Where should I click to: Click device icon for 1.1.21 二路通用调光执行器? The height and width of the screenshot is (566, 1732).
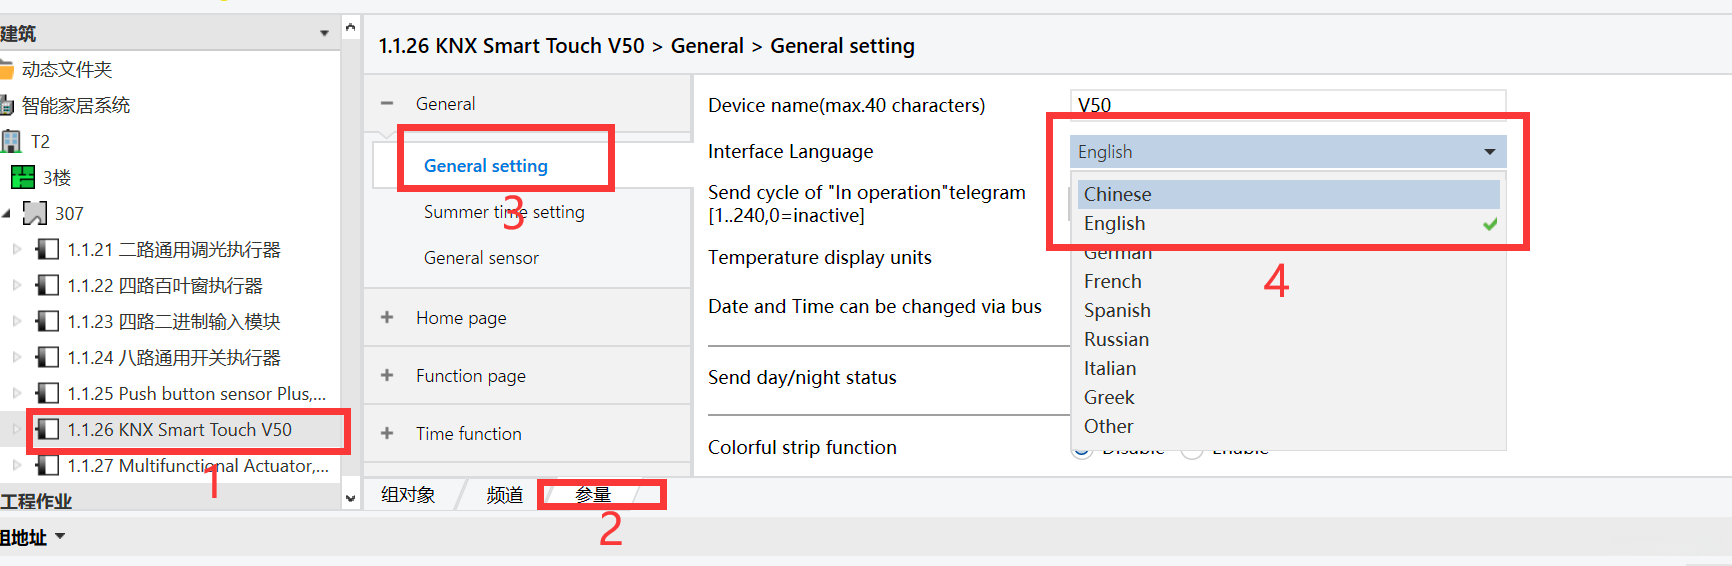click(47, 249)
